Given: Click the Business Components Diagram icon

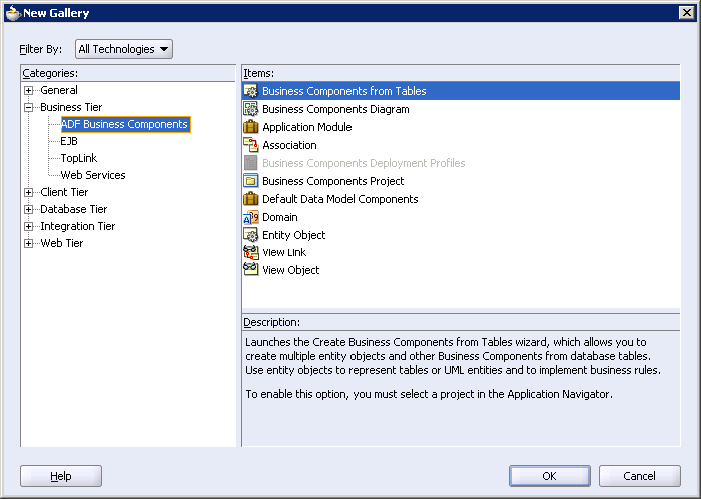Looking at the screenshot, I should pos(250,109).
